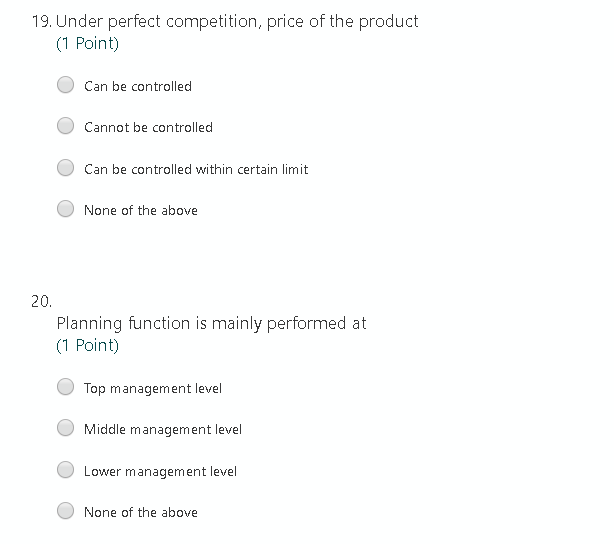Choose the 'Top management level' radio button
The width and height of the screenshot is (614, 544).
tap(65, 387)
